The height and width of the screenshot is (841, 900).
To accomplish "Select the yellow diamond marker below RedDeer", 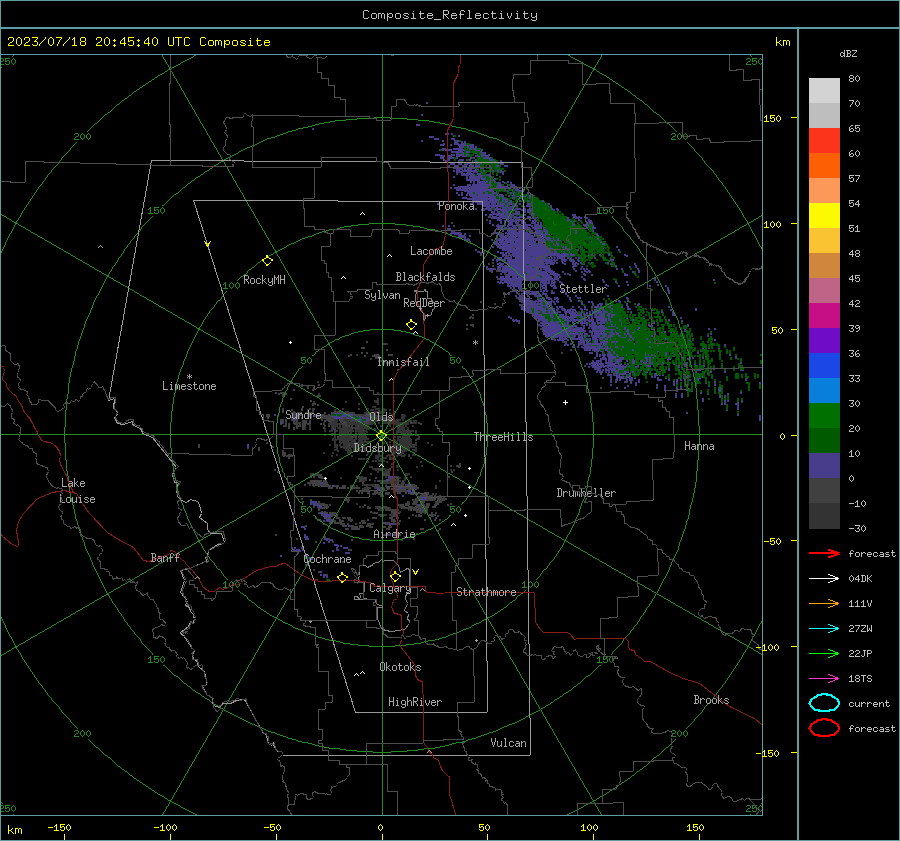I will click(x=411, y=325).
